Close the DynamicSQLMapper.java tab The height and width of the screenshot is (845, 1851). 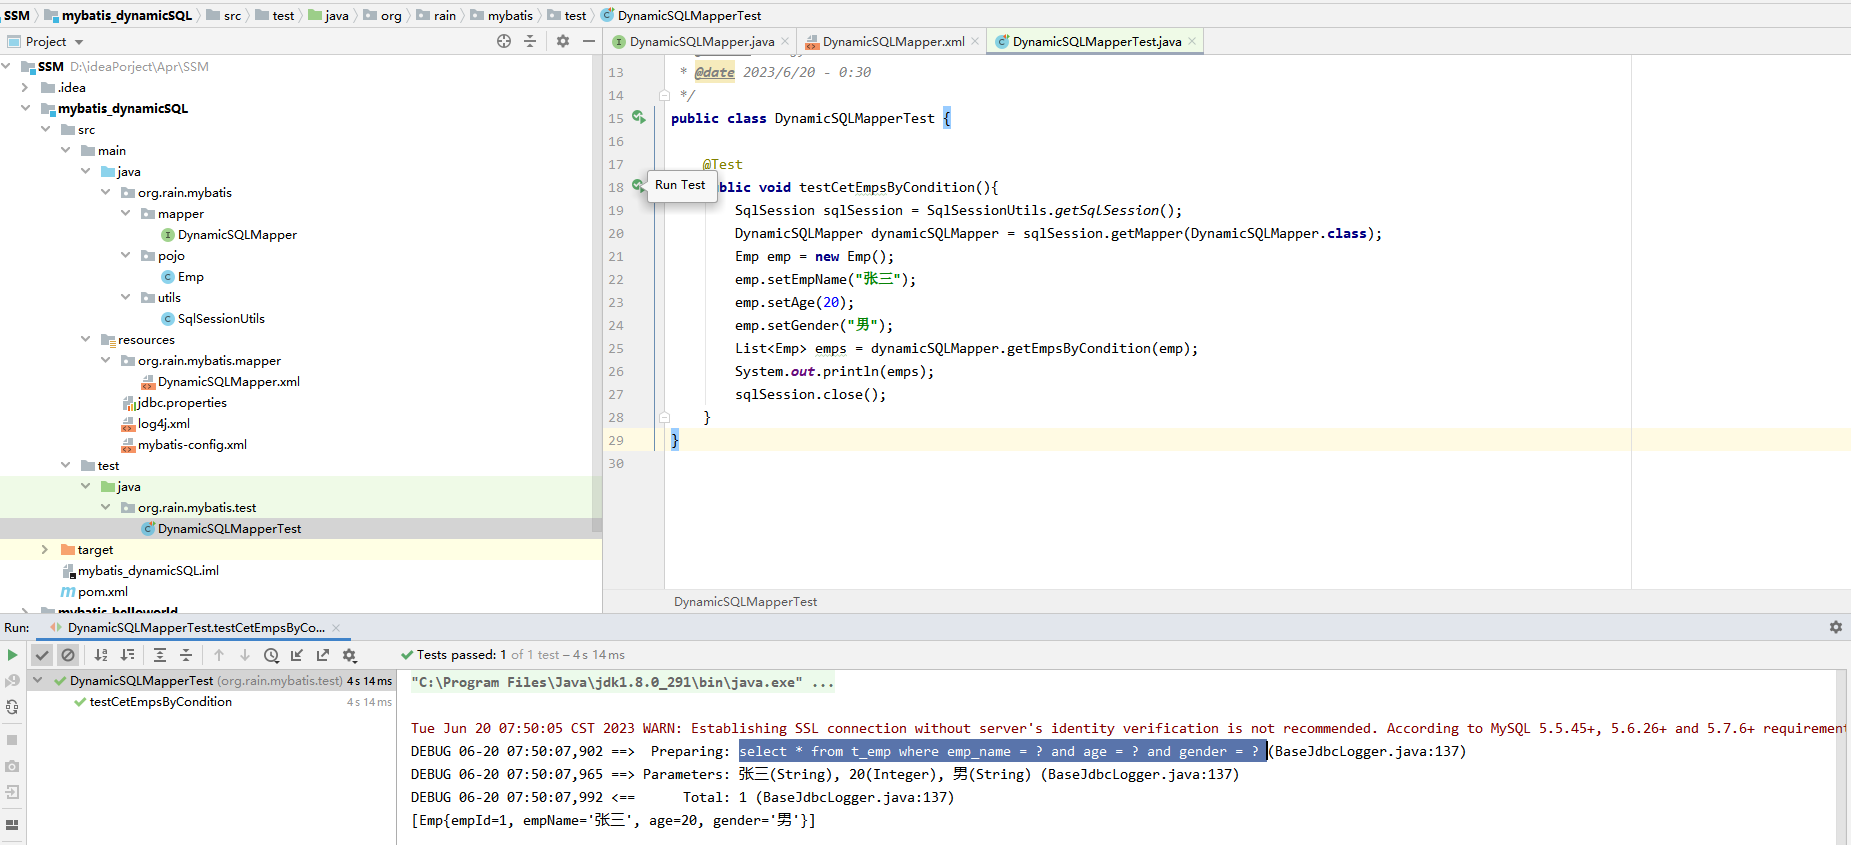click(785, 41)
